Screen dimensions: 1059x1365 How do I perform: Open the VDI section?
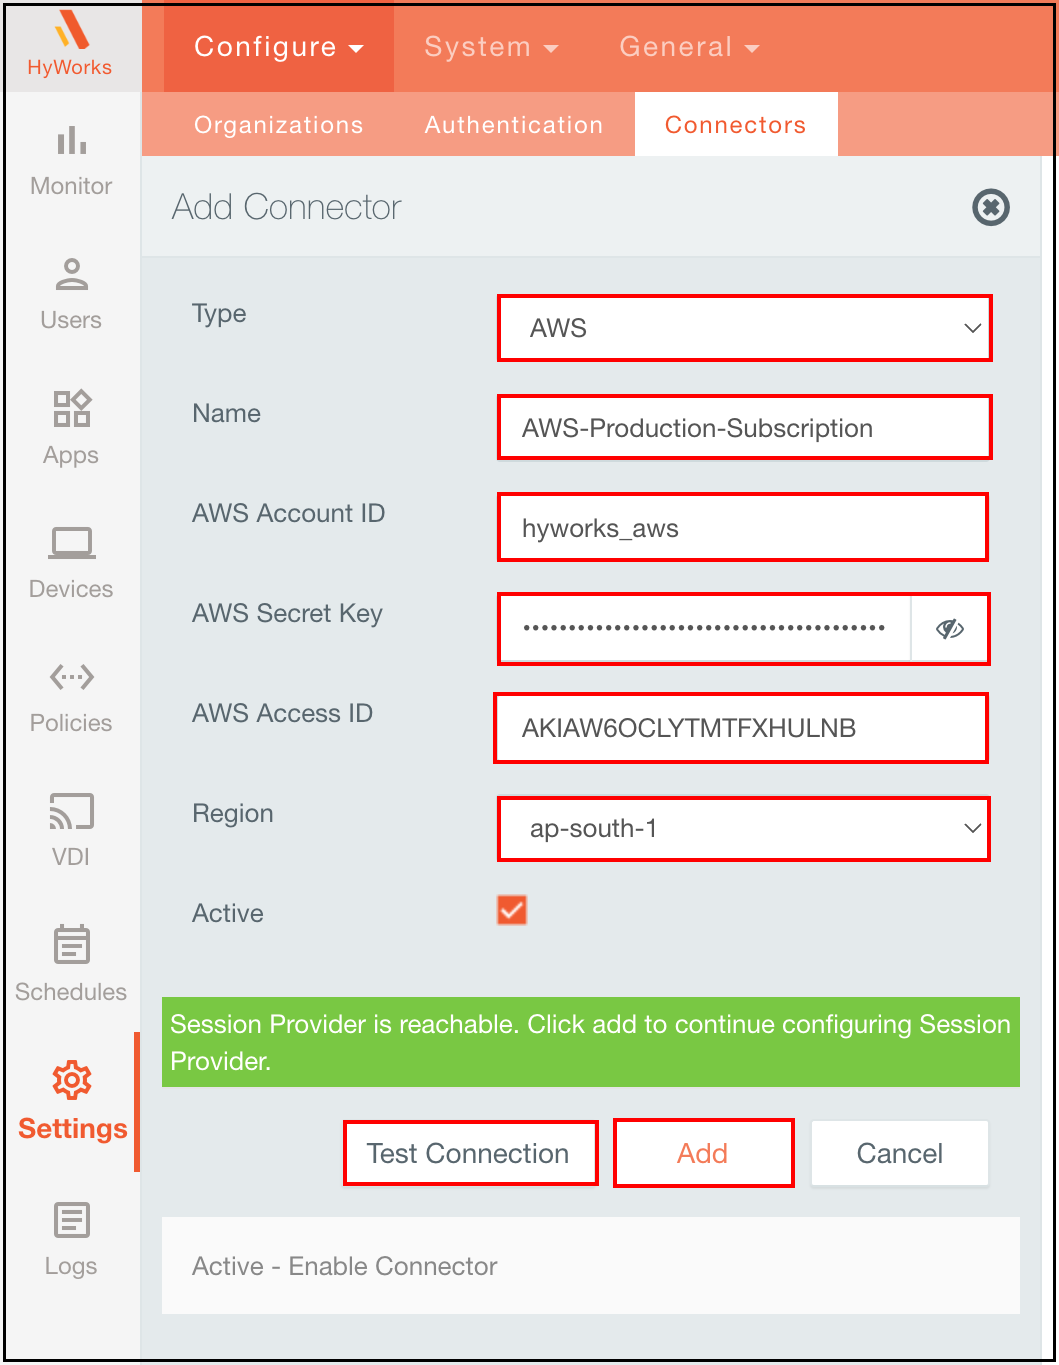[x=71, y=831]
